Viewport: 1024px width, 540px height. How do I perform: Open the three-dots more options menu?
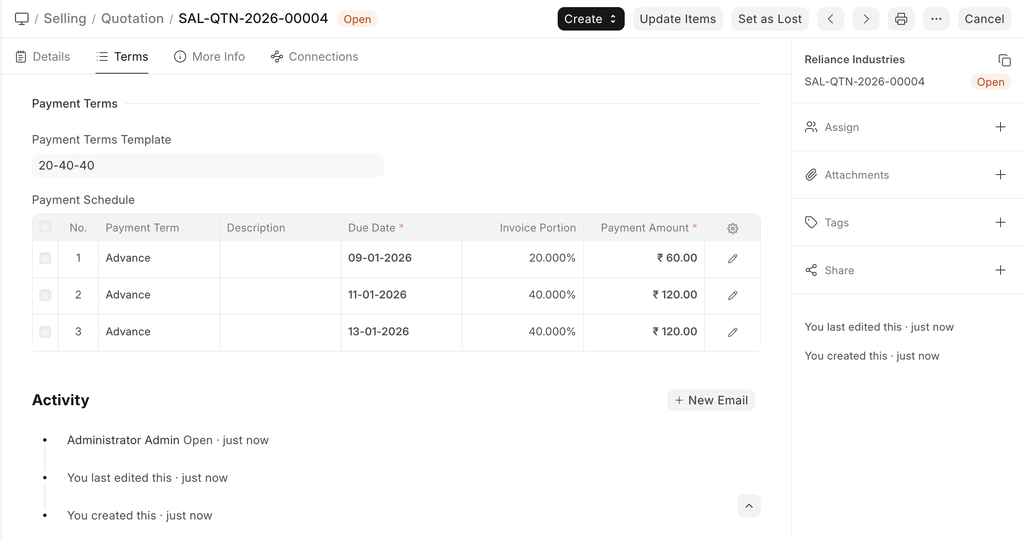click(936, 19)
